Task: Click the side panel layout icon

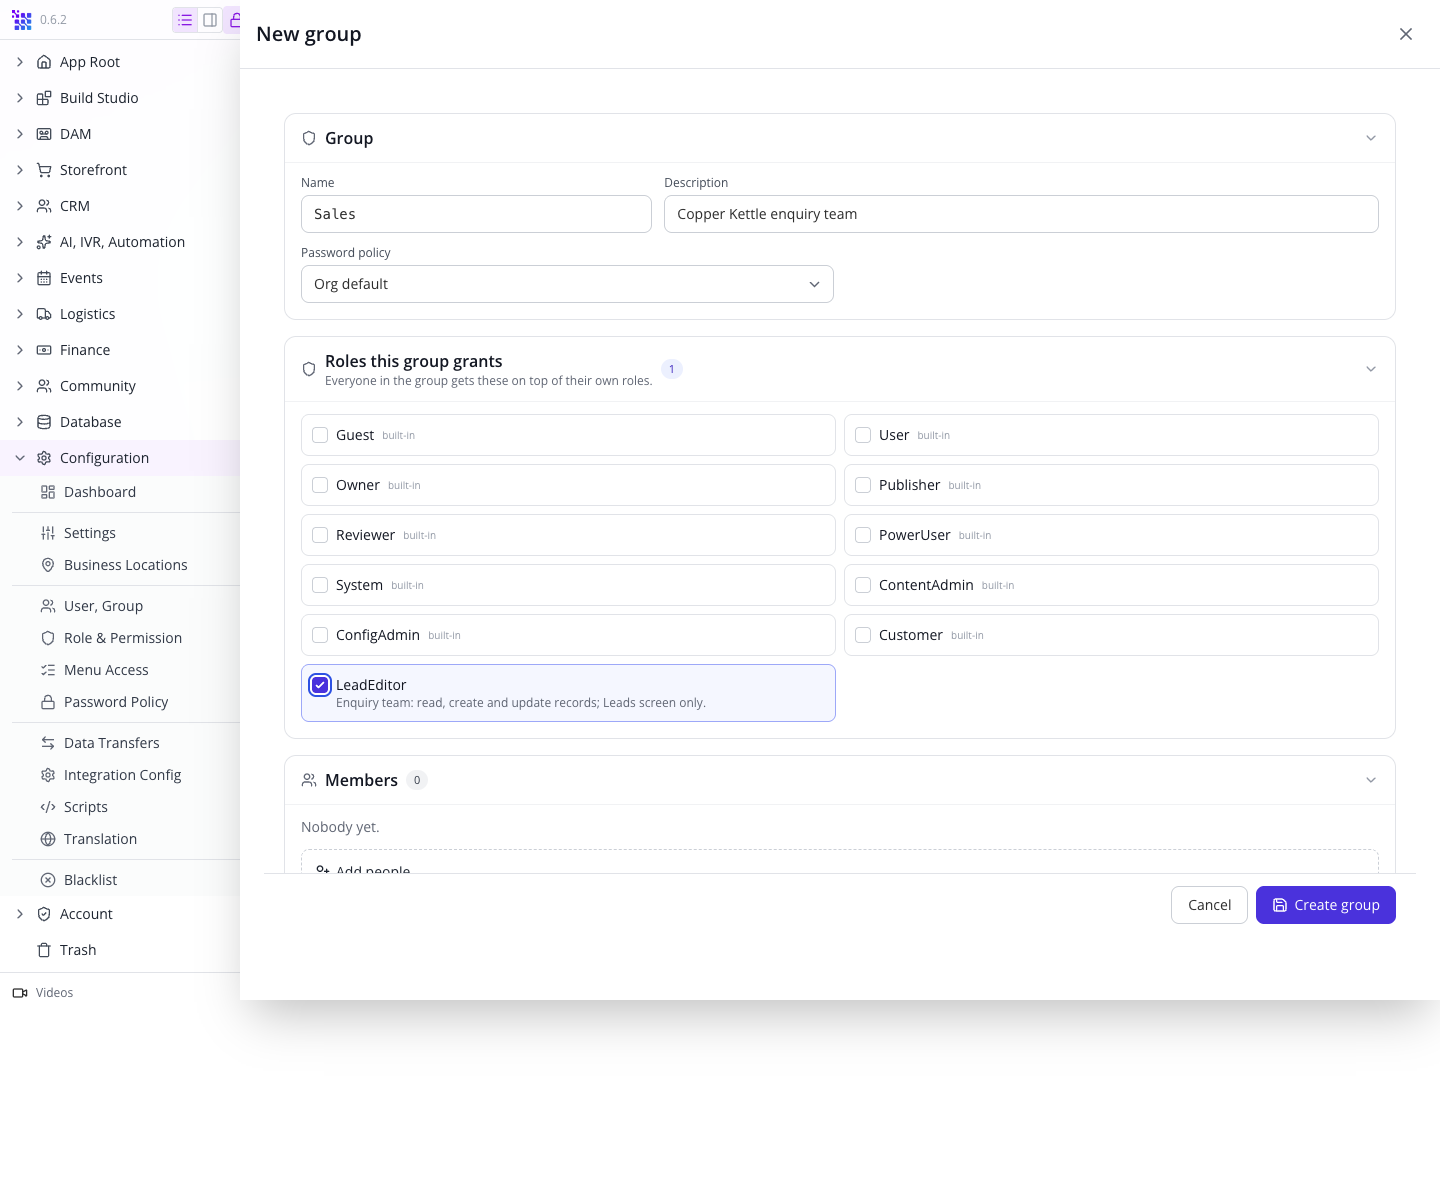Action: click(210, 20)
